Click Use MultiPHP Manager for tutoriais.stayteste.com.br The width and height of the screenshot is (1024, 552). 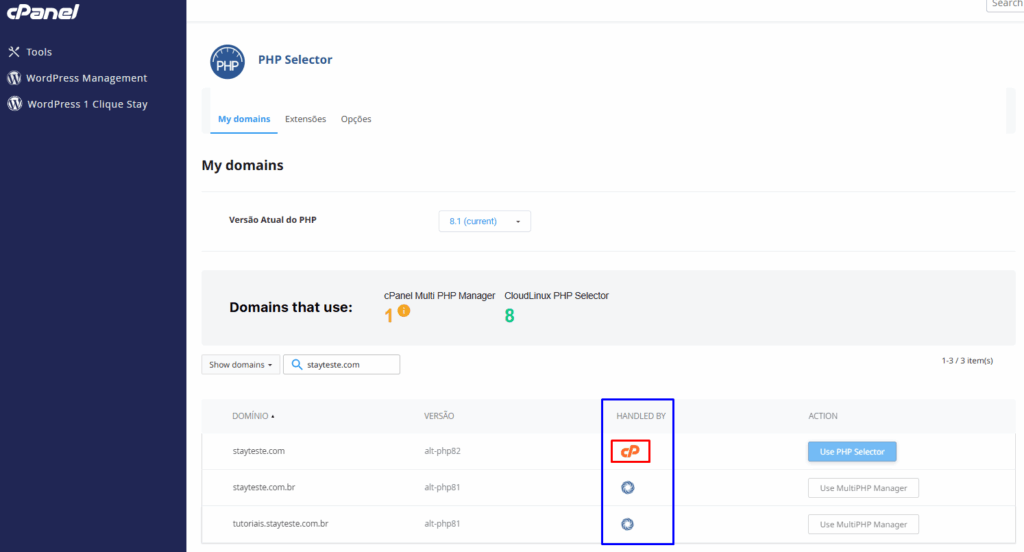pos(863,524)
